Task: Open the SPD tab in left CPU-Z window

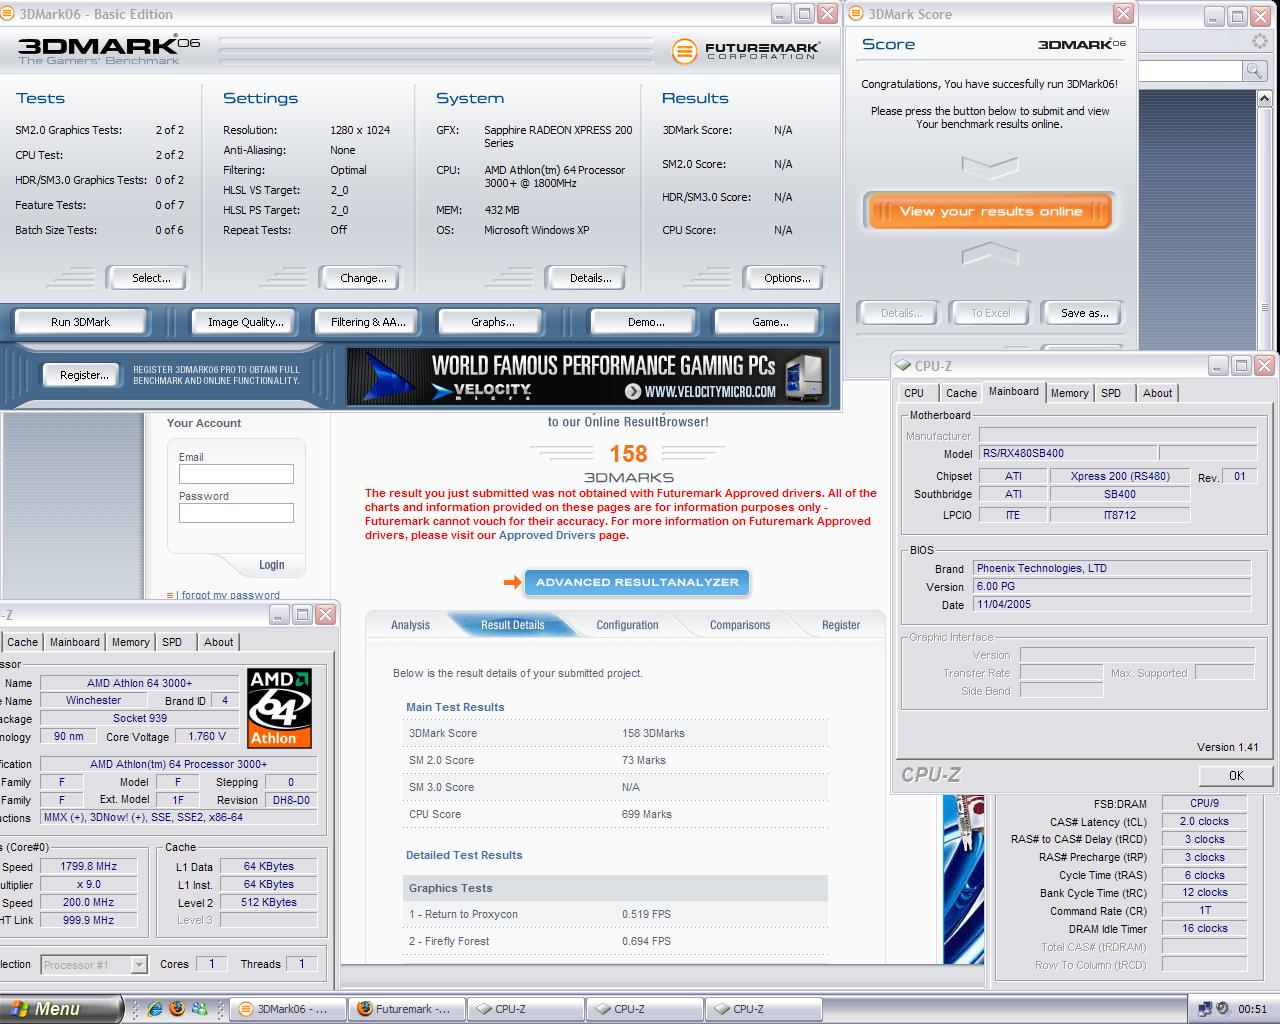Action: 173,642
